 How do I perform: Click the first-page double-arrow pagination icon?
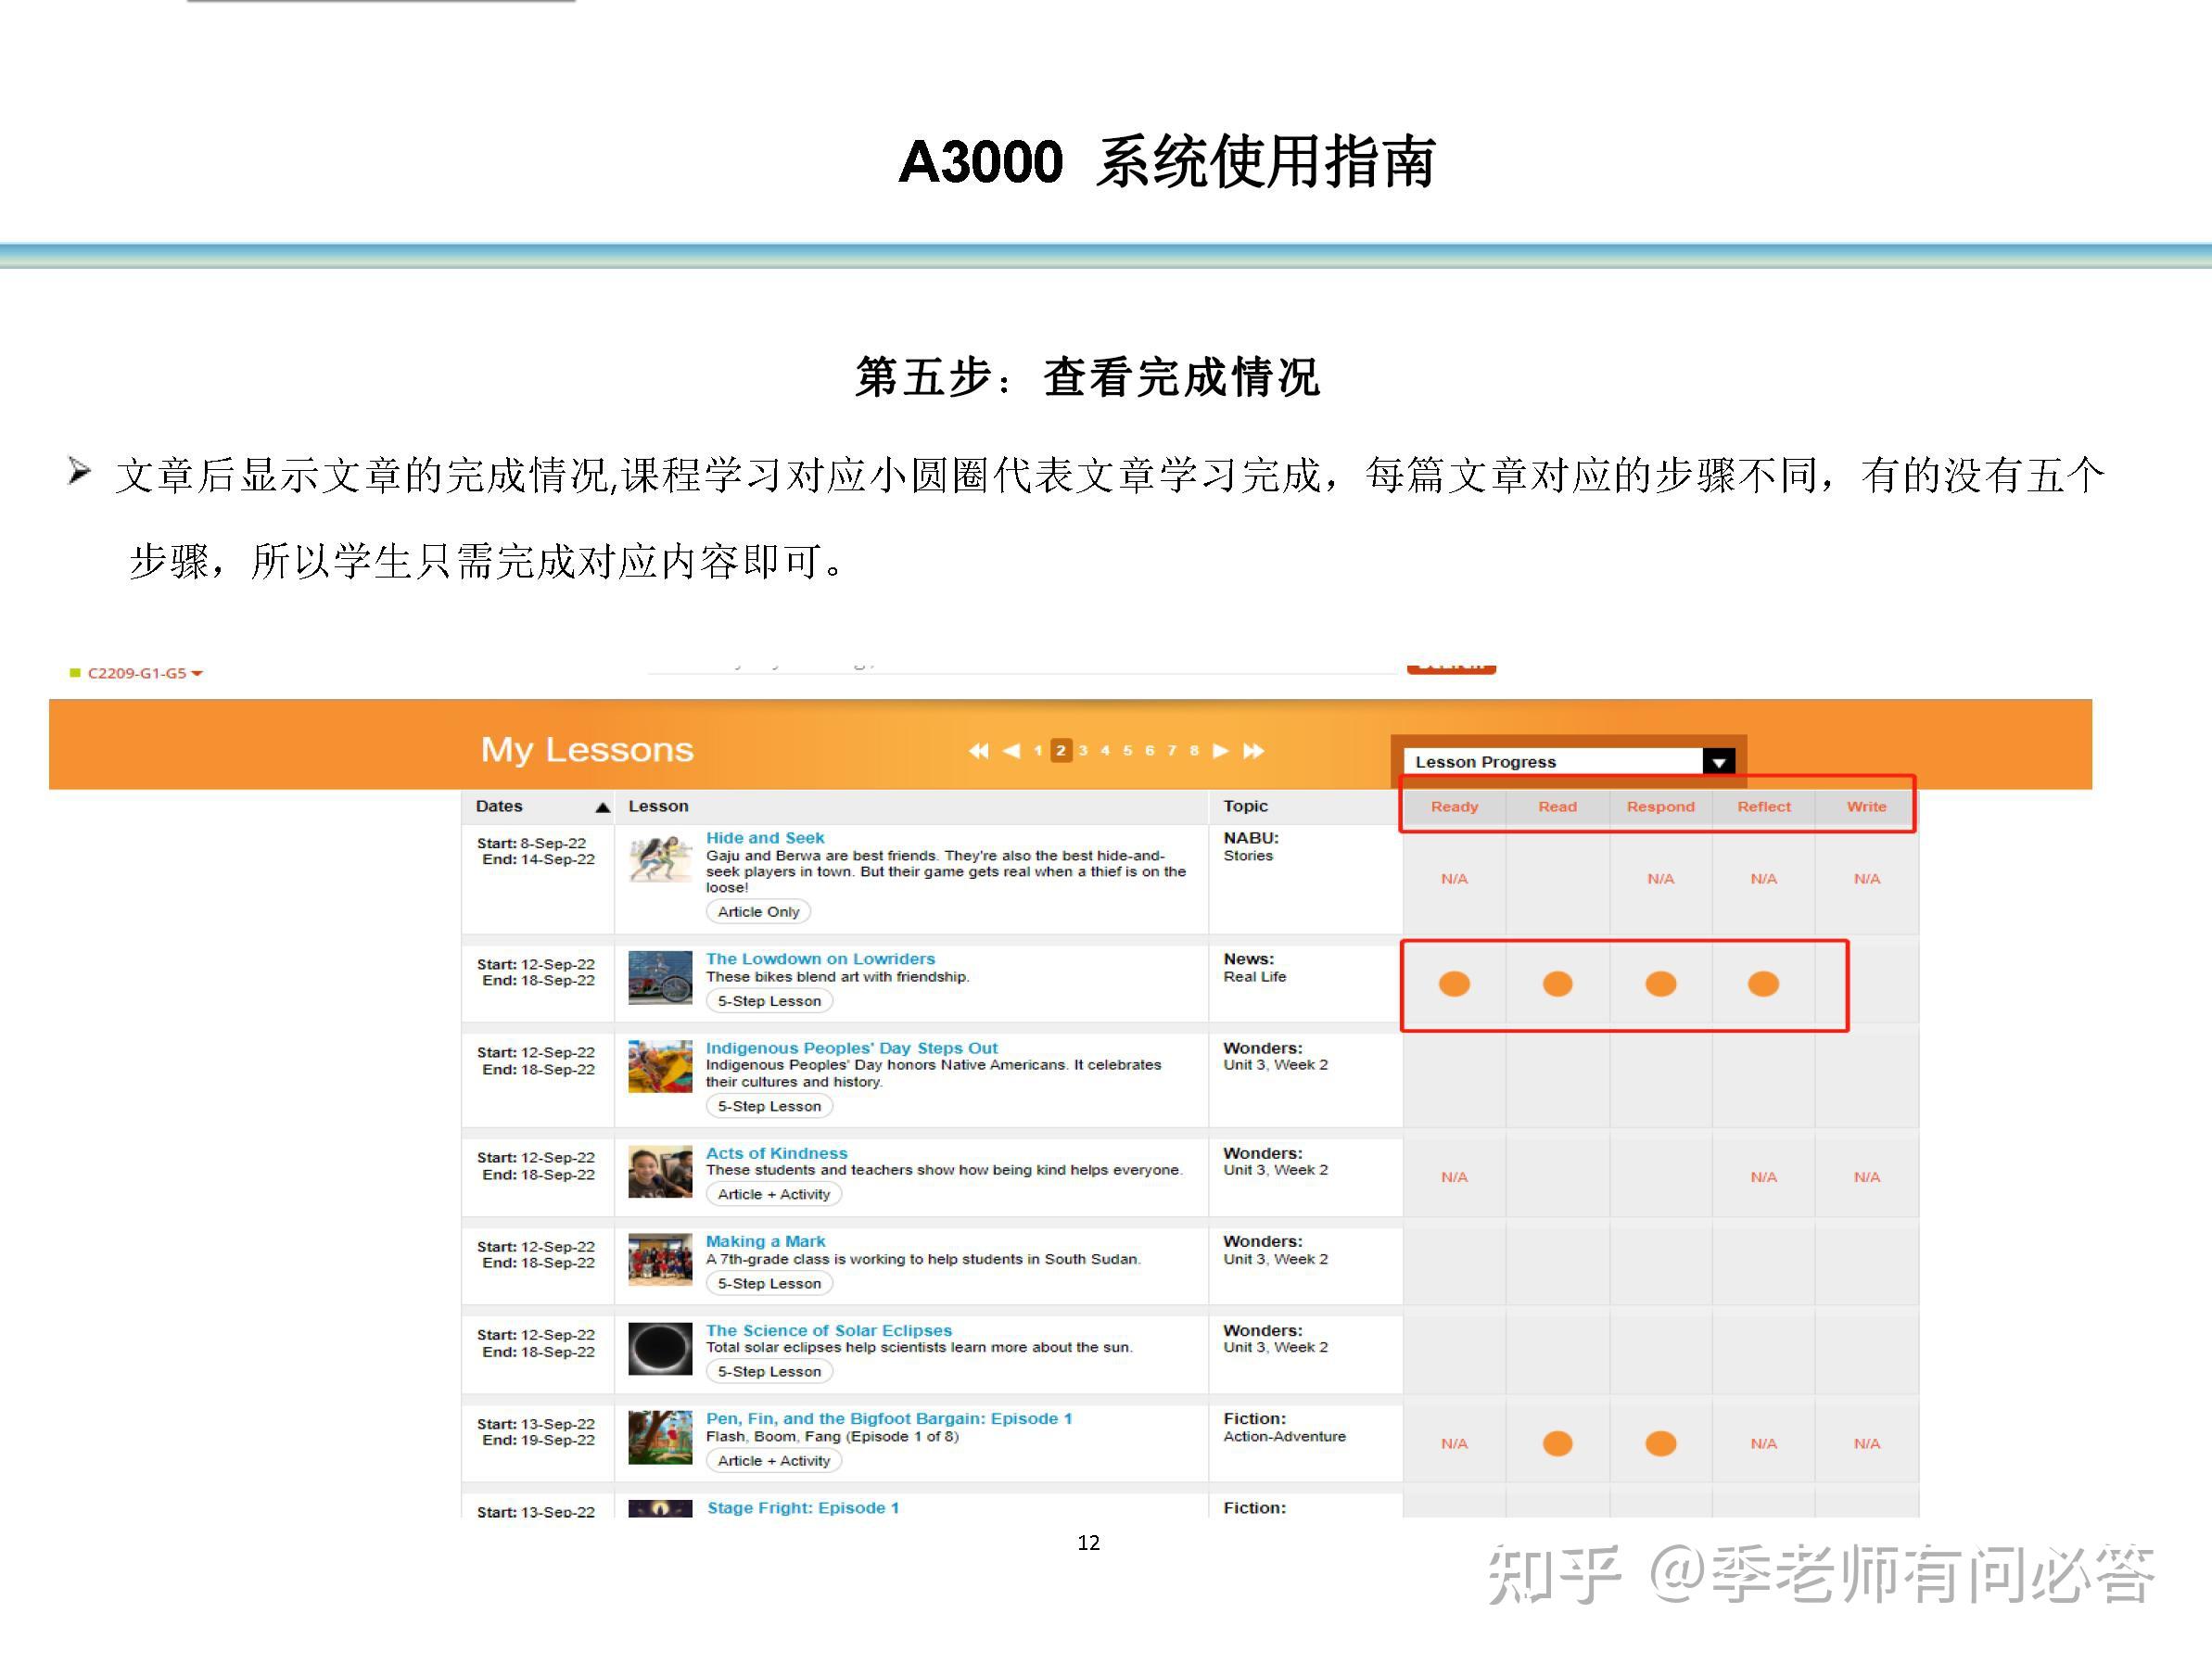[x=979, y=750]
